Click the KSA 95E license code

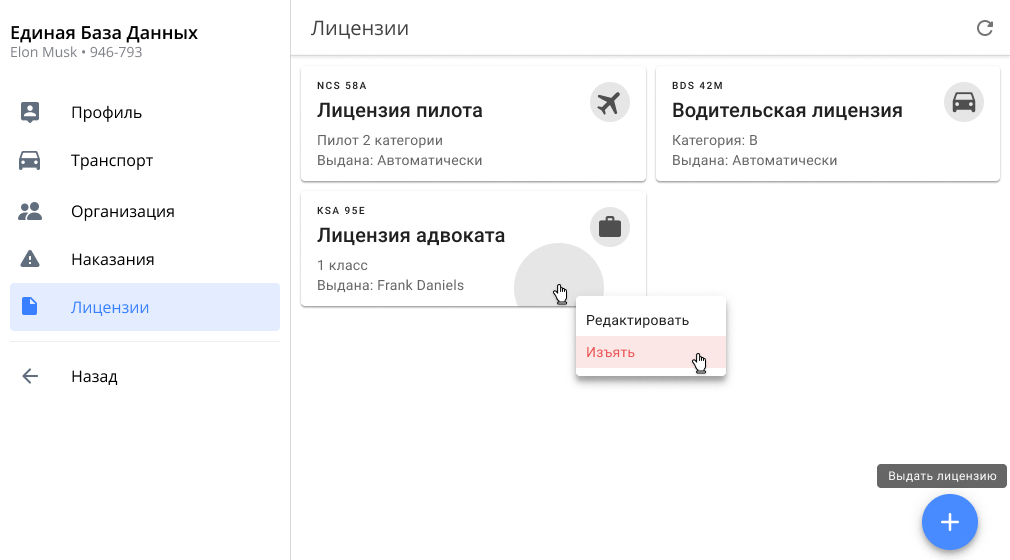[x=341, y=211]
